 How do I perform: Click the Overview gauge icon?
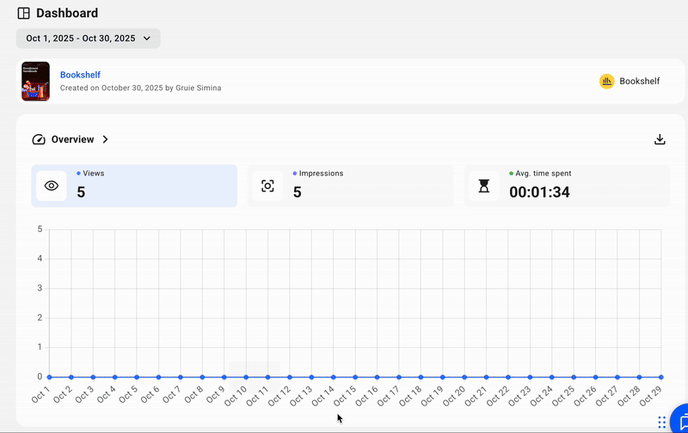pyautogui.click(x=39, y=140)
